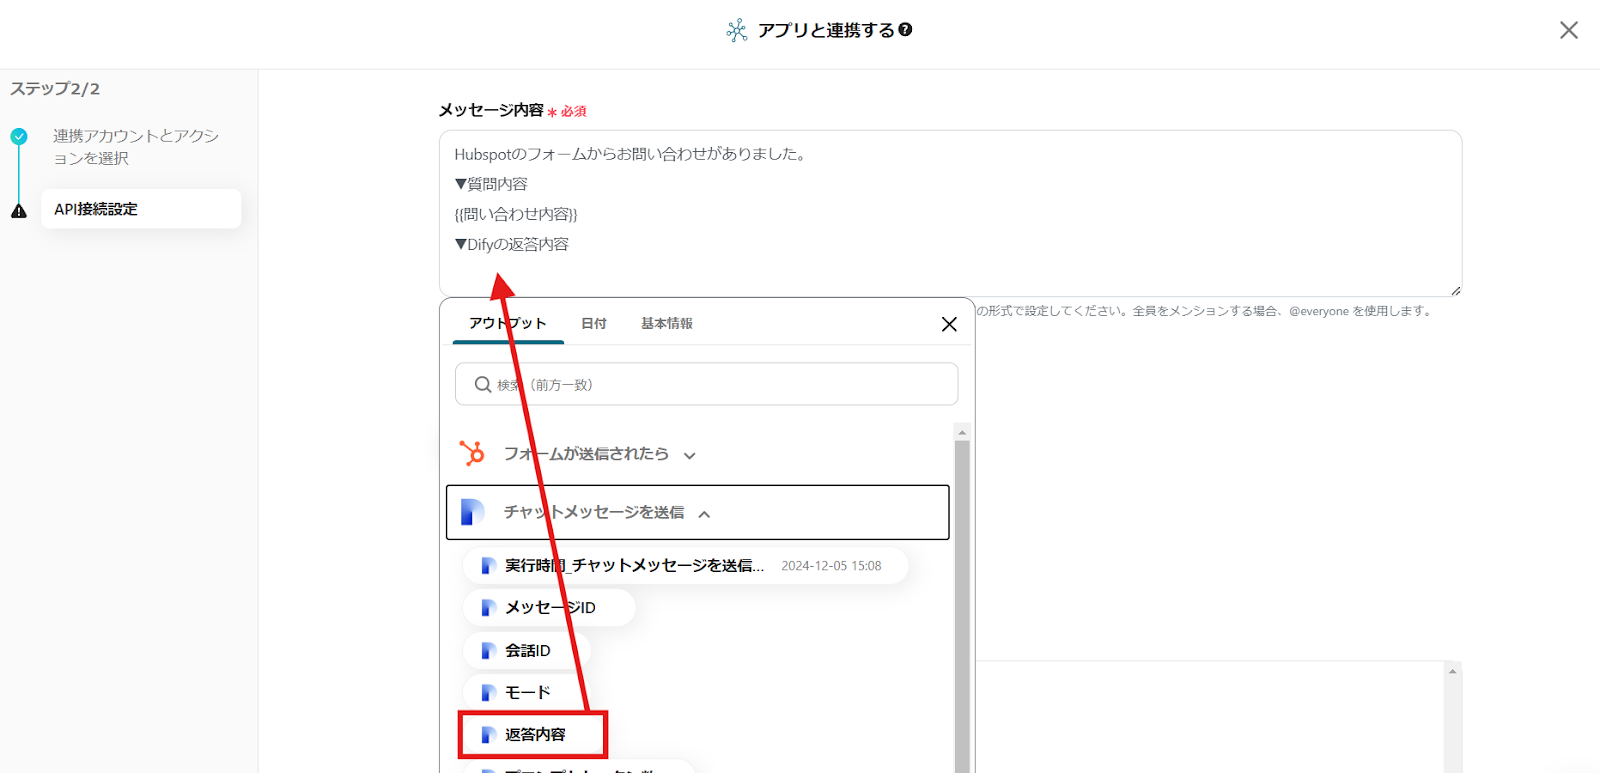Click the メッセージ内容 field label
This screenshot has width=1600, height=773.
point(491,110)
